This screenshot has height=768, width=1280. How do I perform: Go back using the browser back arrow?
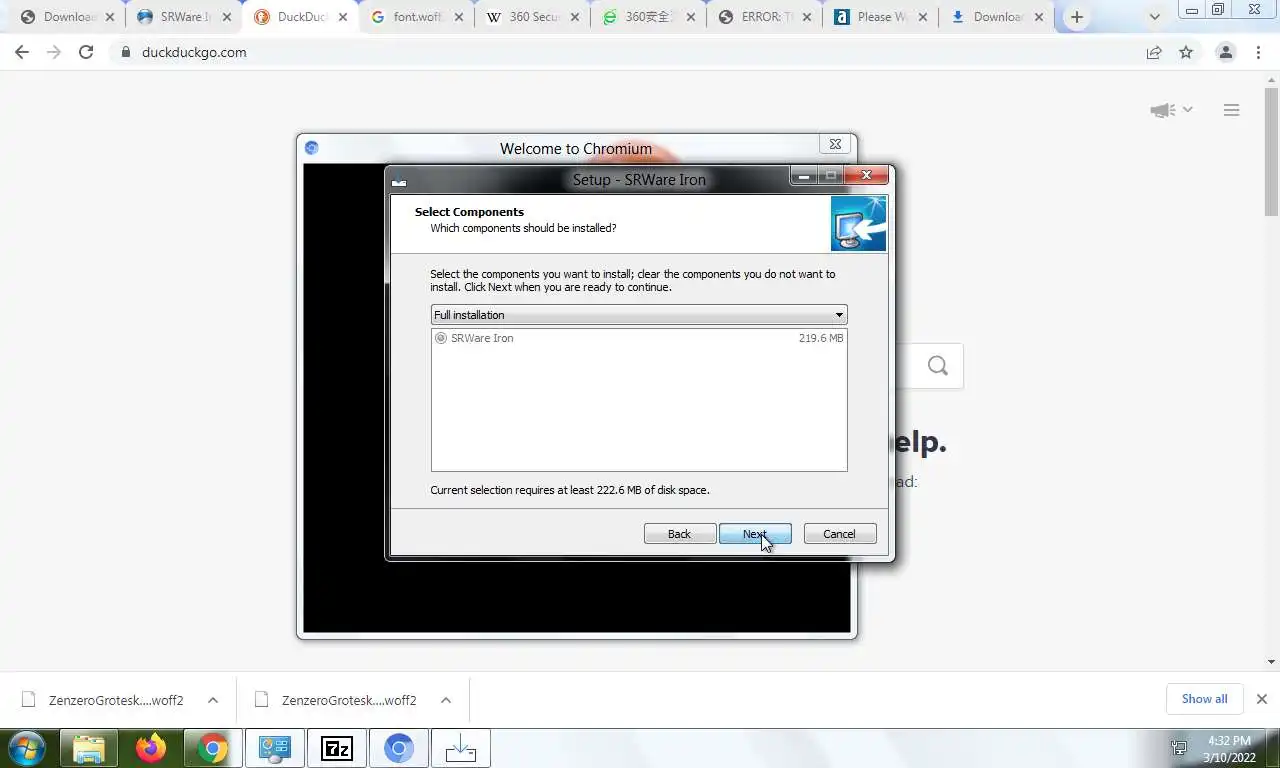pos(22,52)
